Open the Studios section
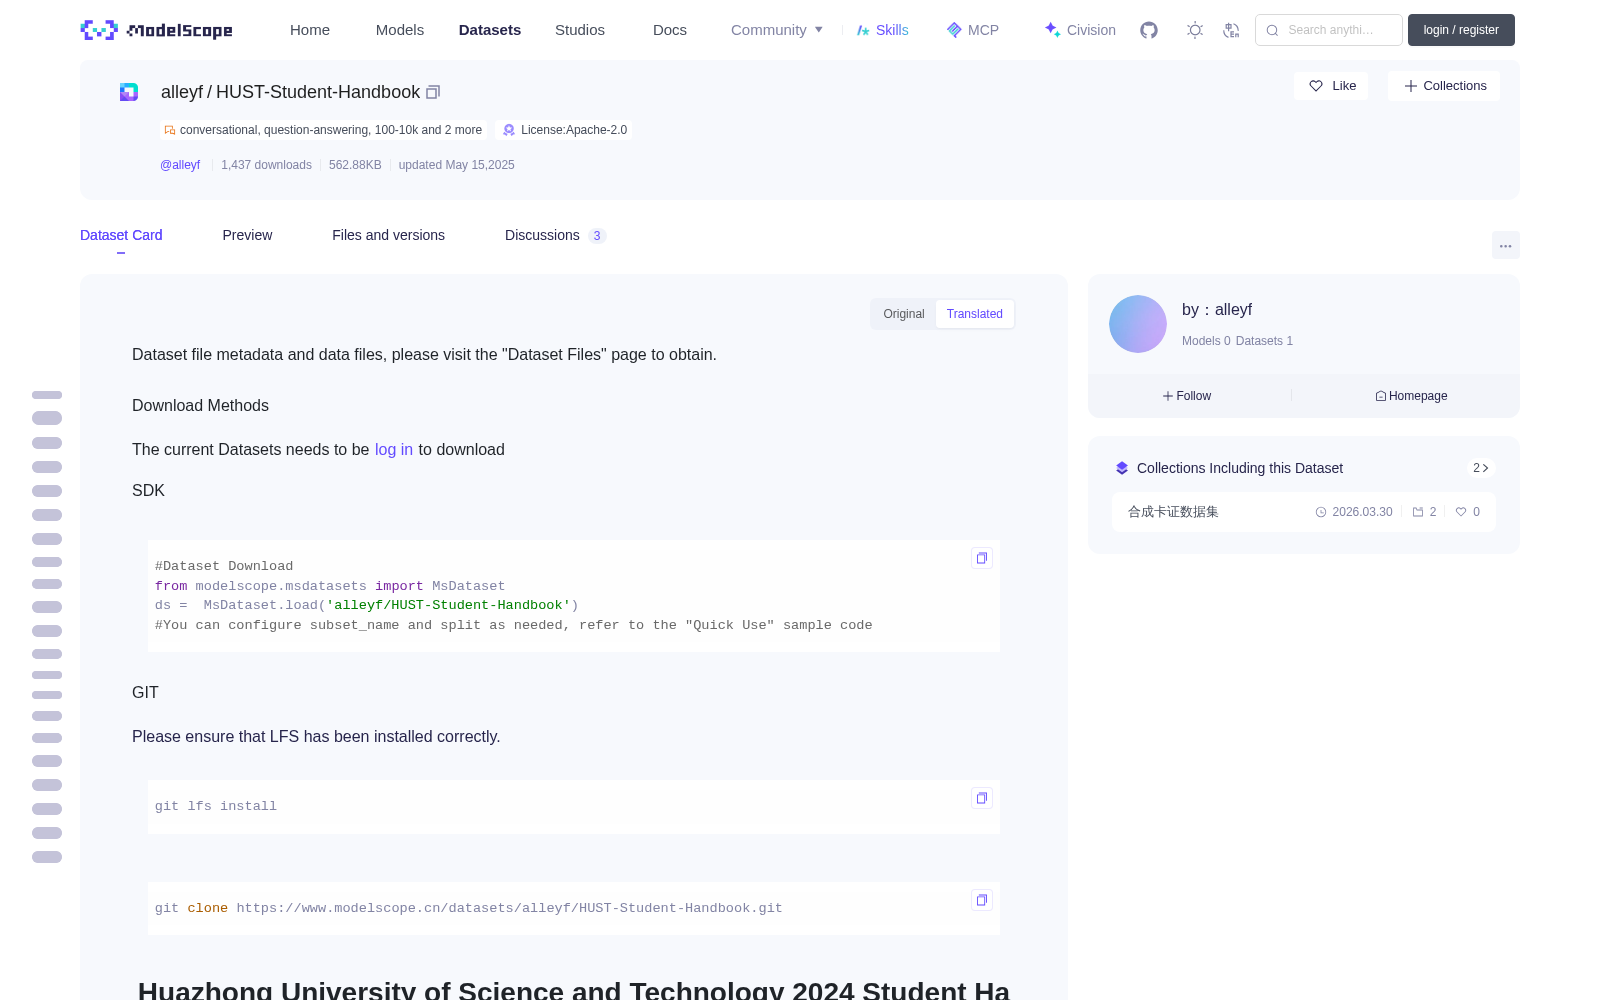Image resolution: width=1600 pixels, height=1000 pixels. (x=580, y=30)
